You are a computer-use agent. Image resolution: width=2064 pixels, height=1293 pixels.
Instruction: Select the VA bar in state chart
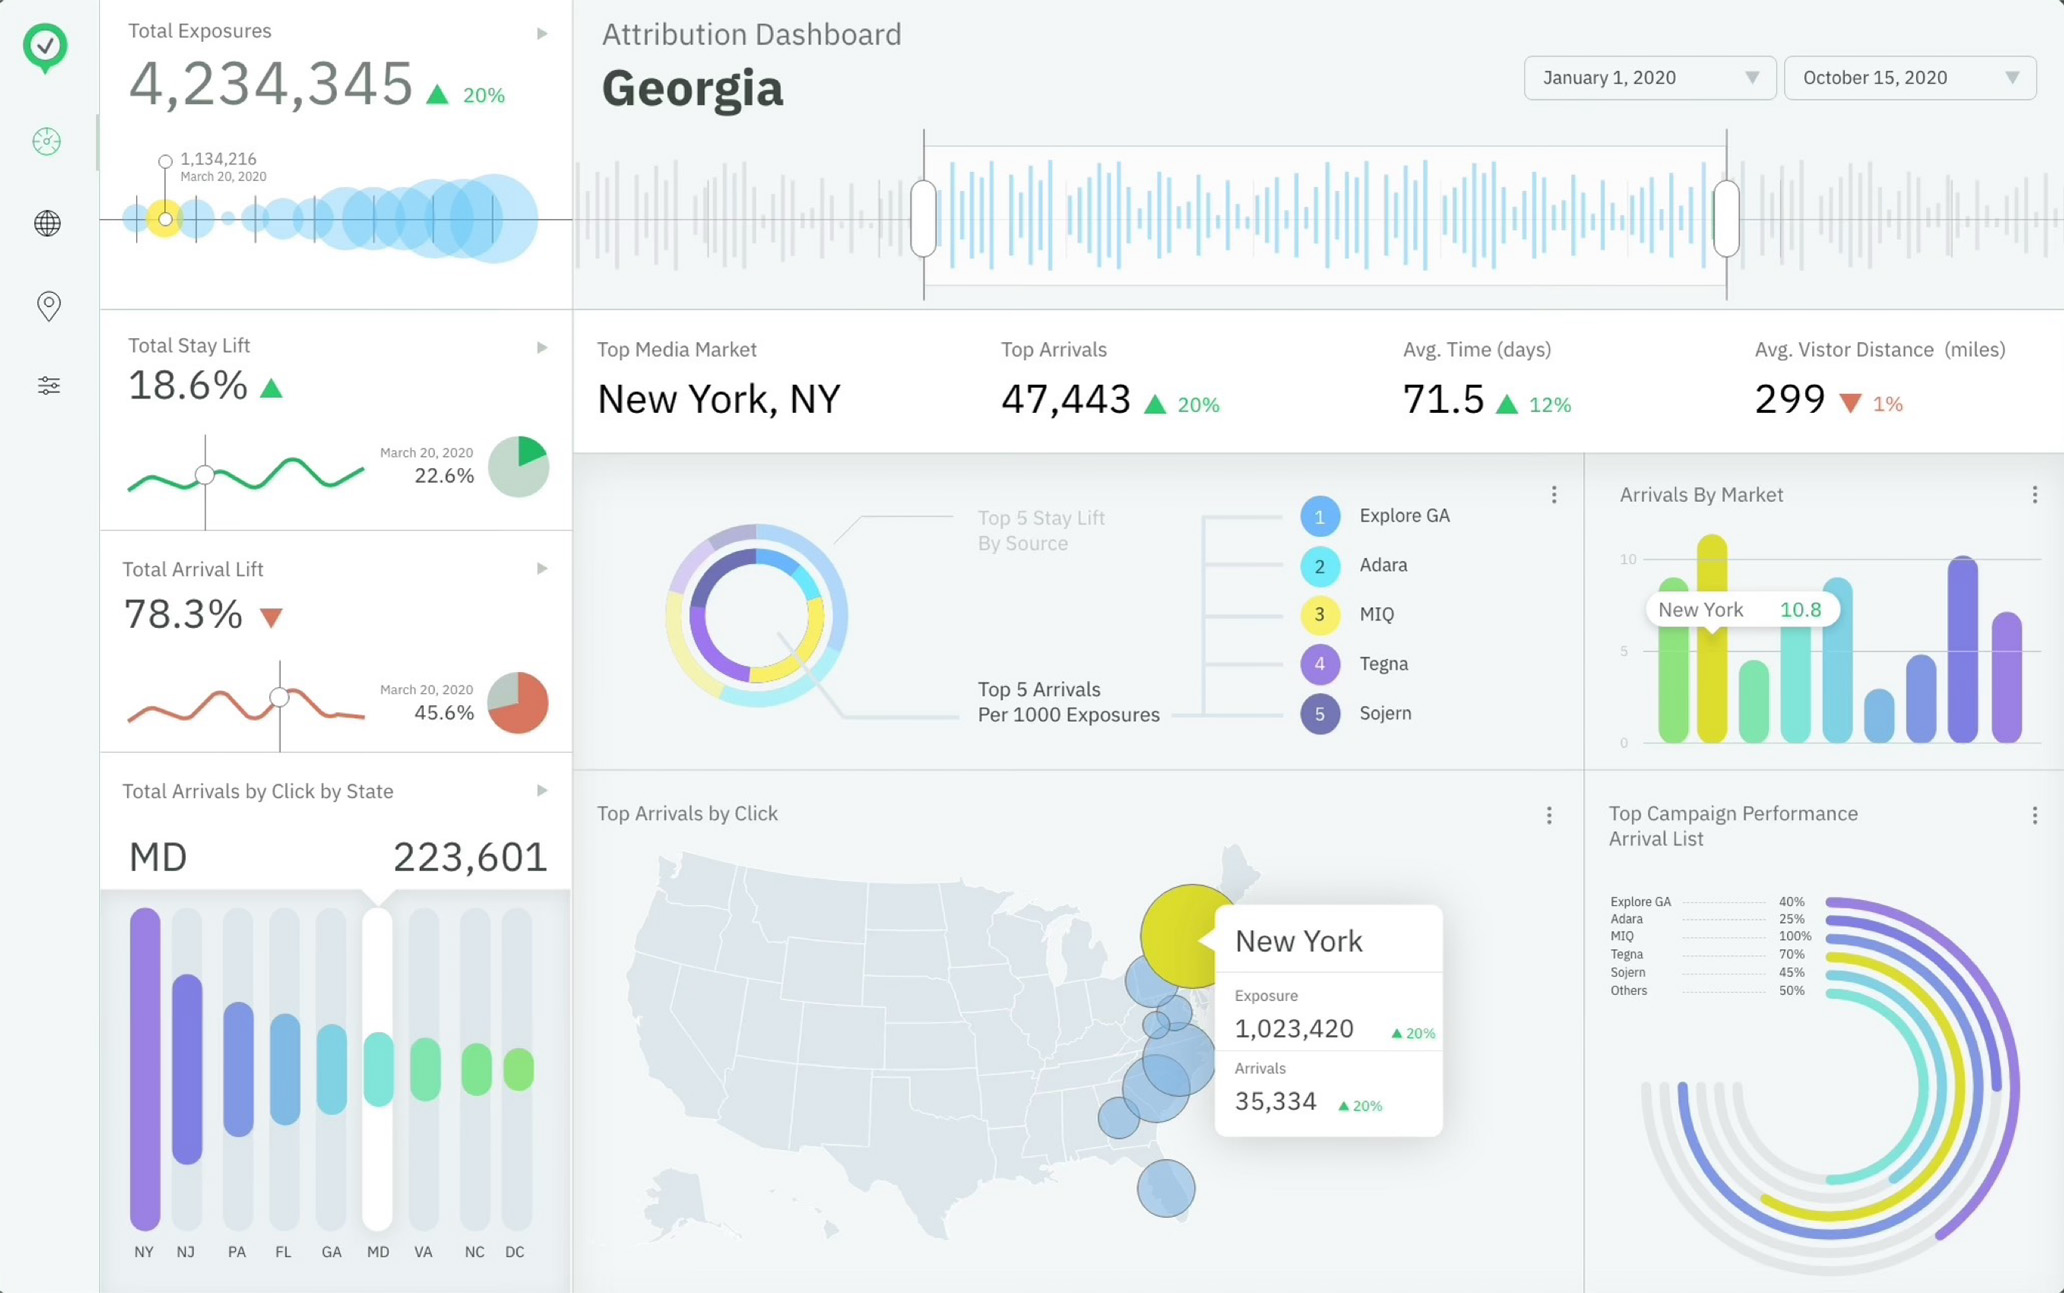(425, 1069)
